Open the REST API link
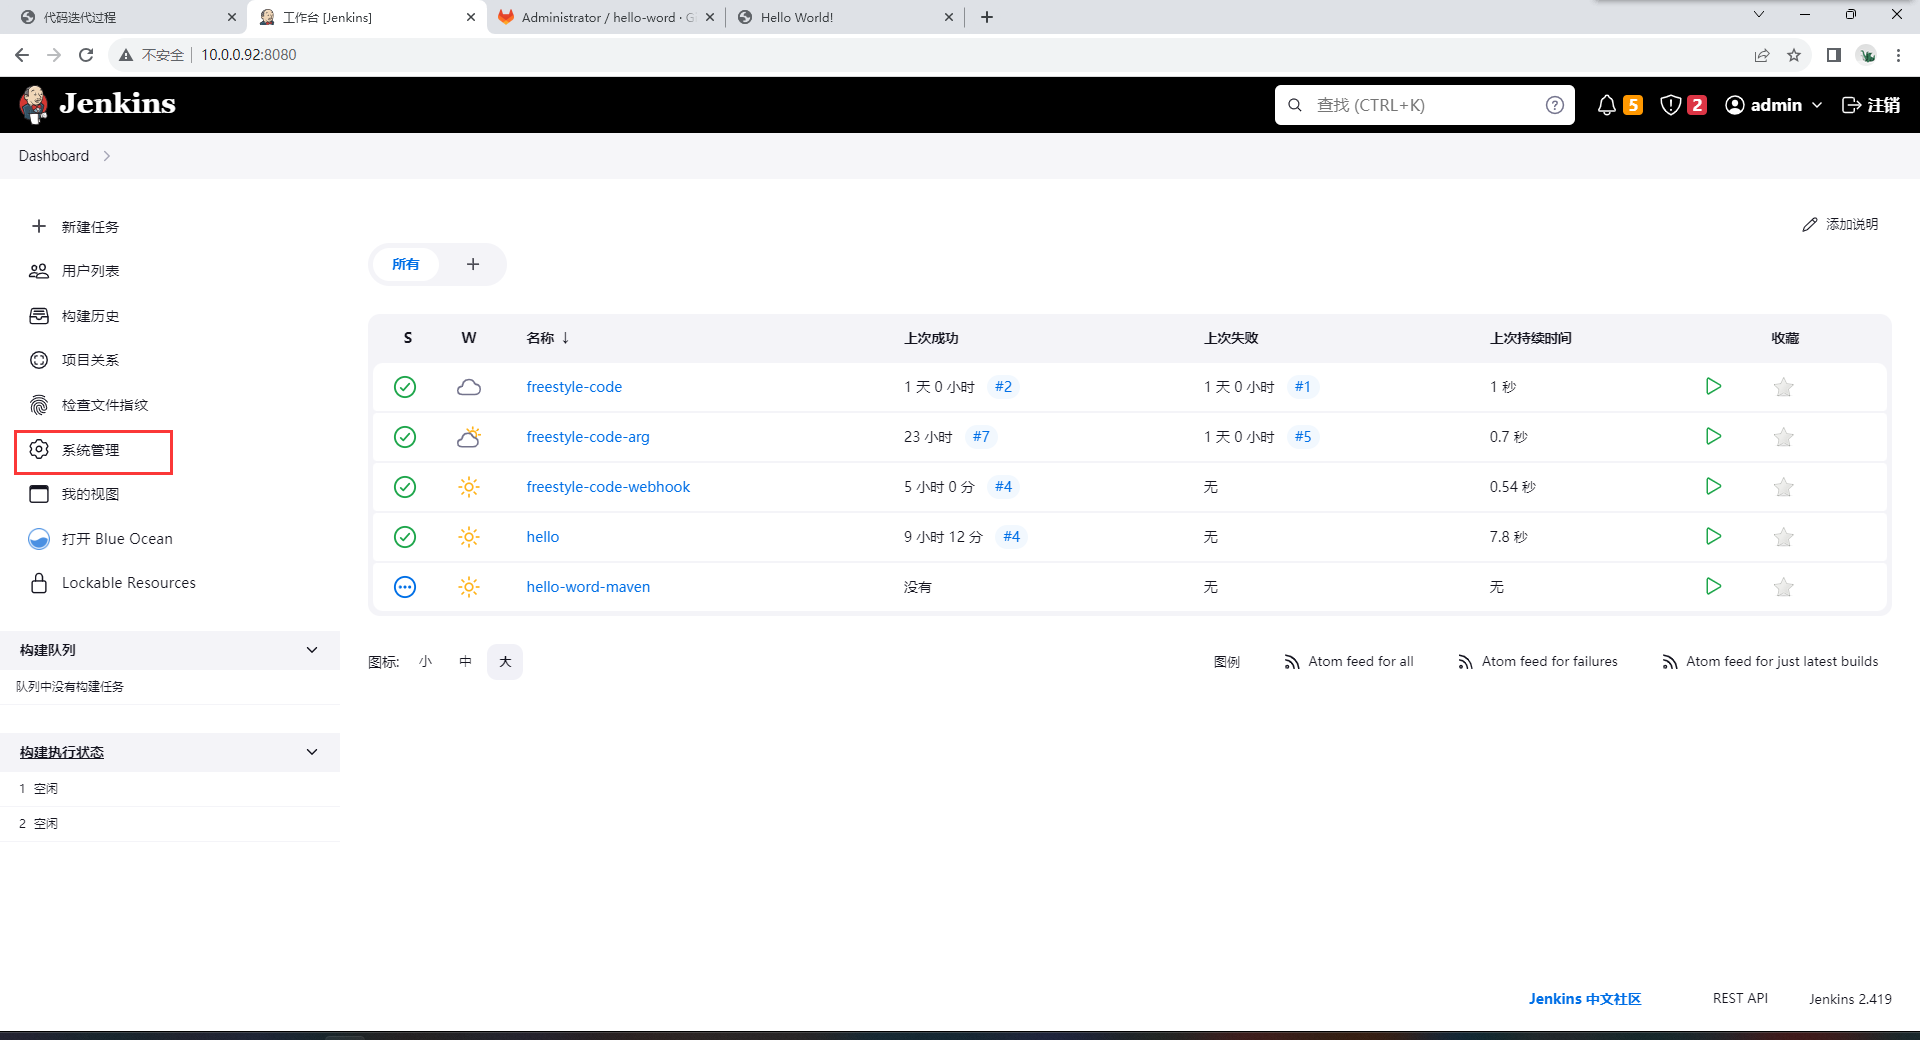 click(x=1740, y=998)
